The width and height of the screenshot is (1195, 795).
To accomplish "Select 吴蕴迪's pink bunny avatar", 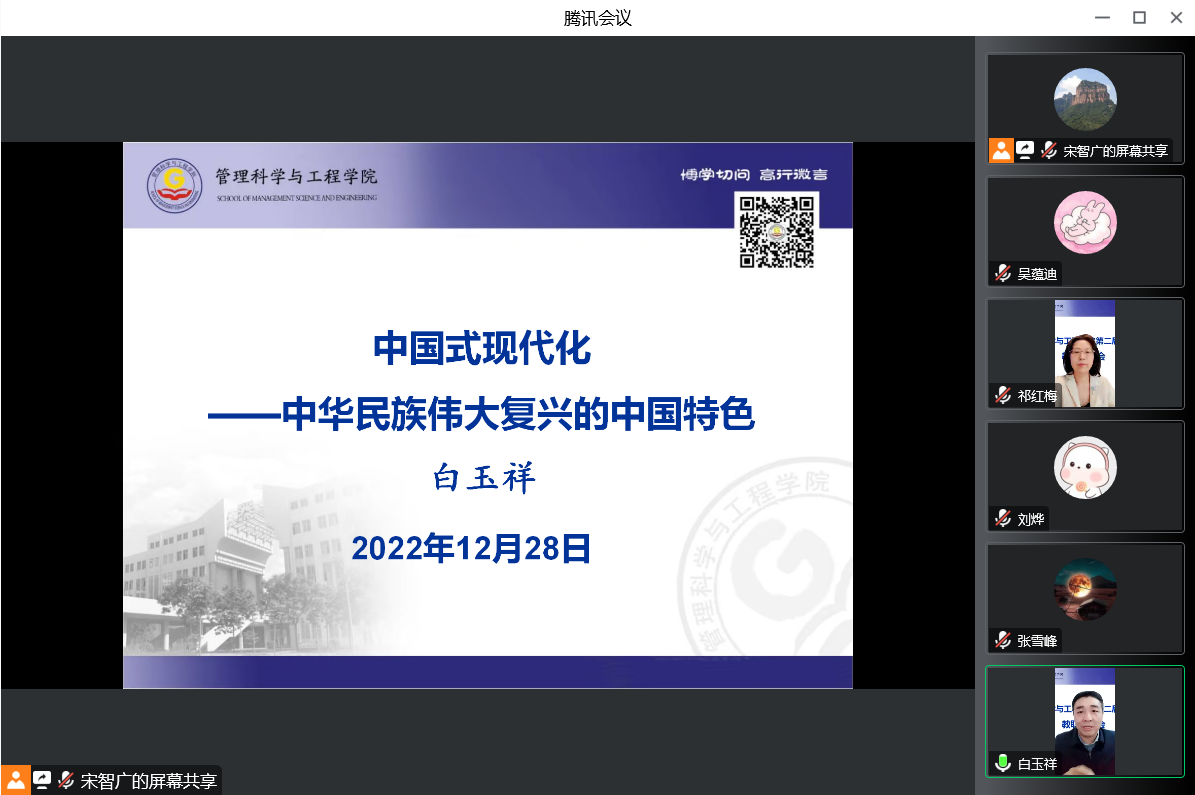I will click(1085, 222).
